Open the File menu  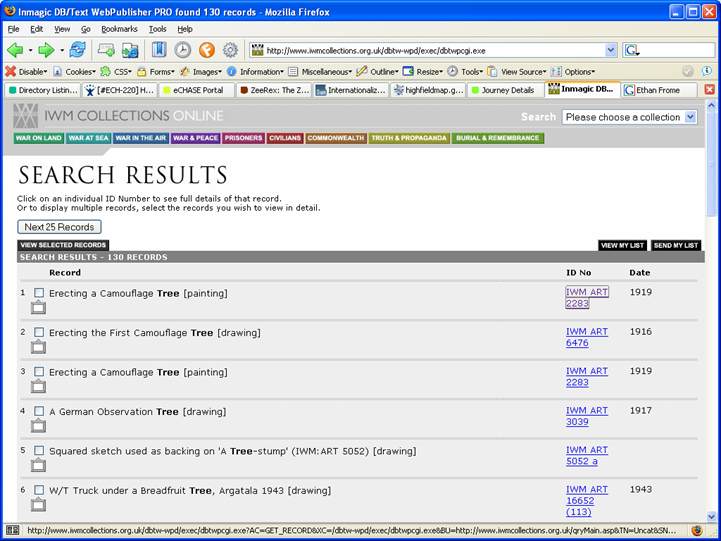click(x=13, y=29)
